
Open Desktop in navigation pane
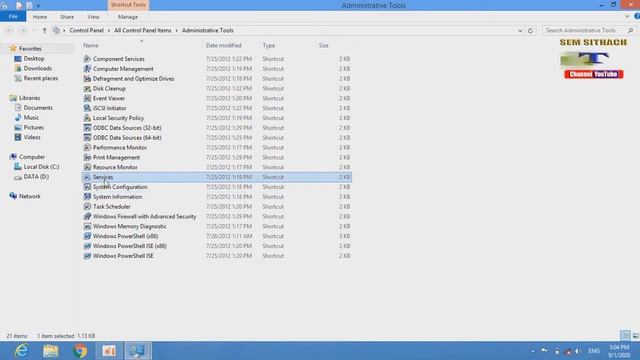(x=33, y=58)
